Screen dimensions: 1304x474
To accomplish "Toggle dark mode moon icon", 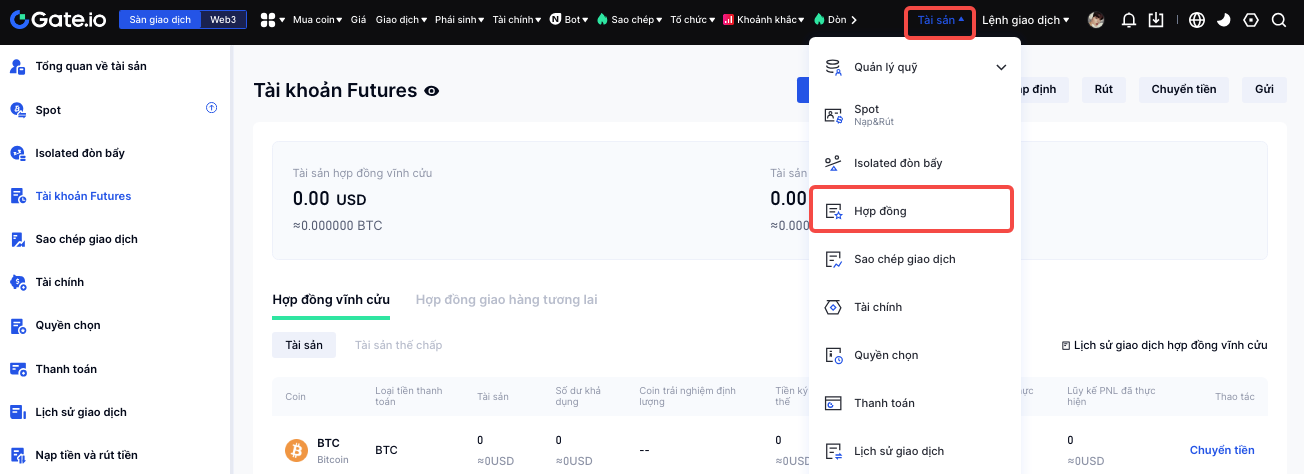I will point(1224,20).
